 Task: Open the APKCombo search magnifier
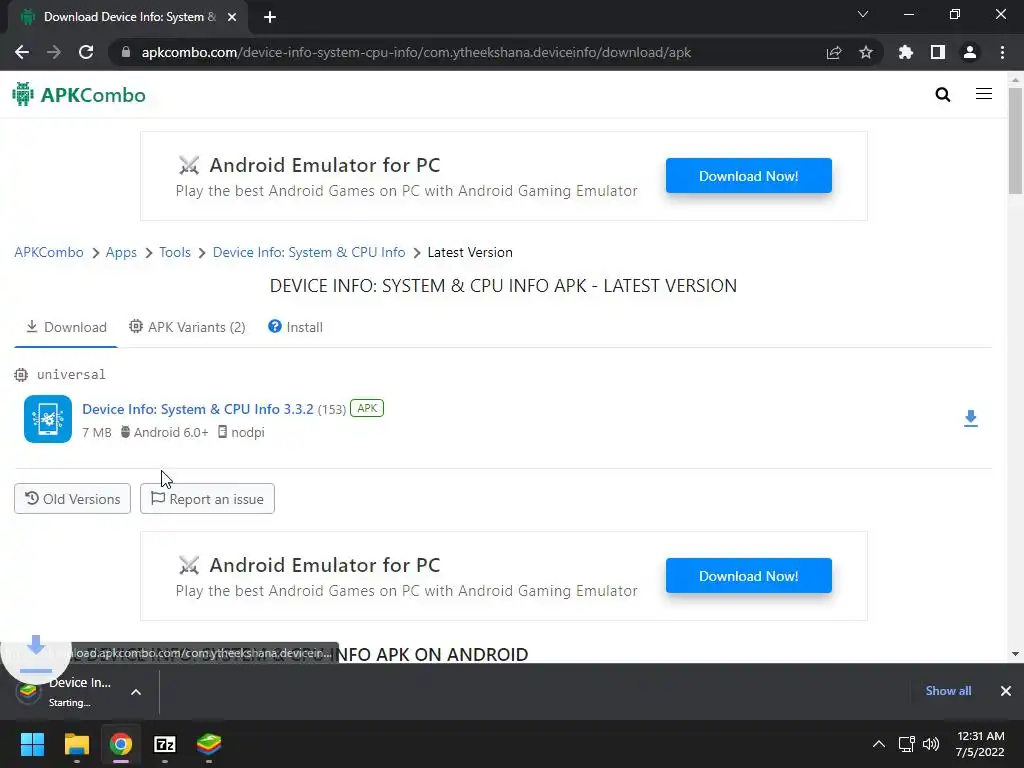[x=942, y=95]
